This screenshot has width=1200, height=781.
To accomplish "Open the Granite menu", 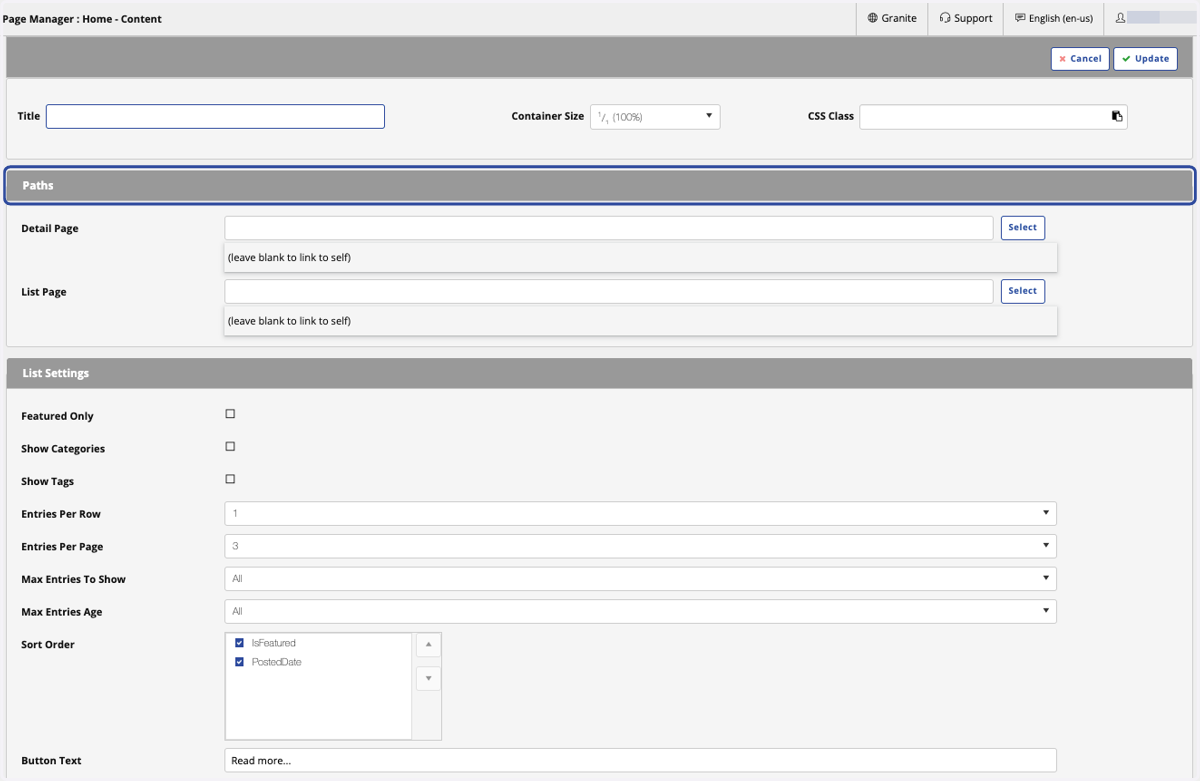I will pos(892,18).
